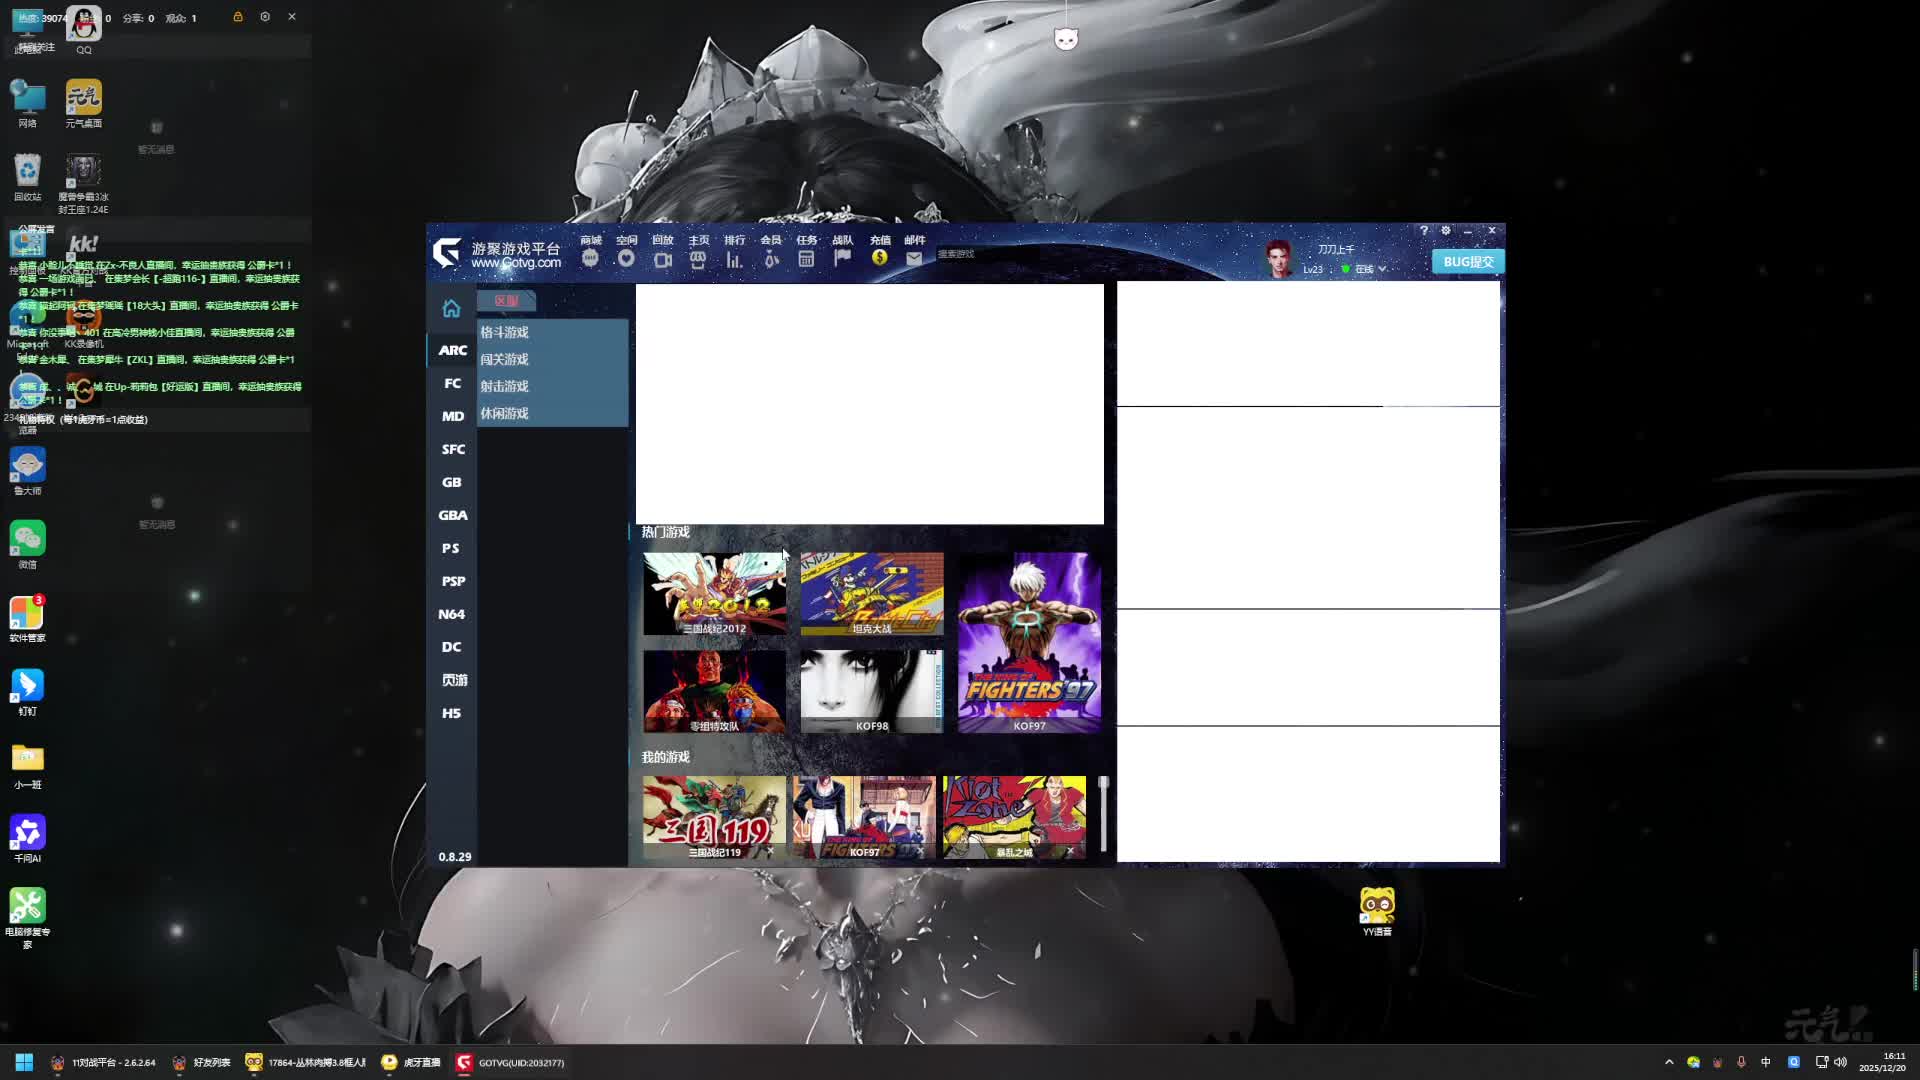This screenshot has height=1080, width=1920.
Task: Click the home icon in sidebar
Action: (x=451, y=308)
